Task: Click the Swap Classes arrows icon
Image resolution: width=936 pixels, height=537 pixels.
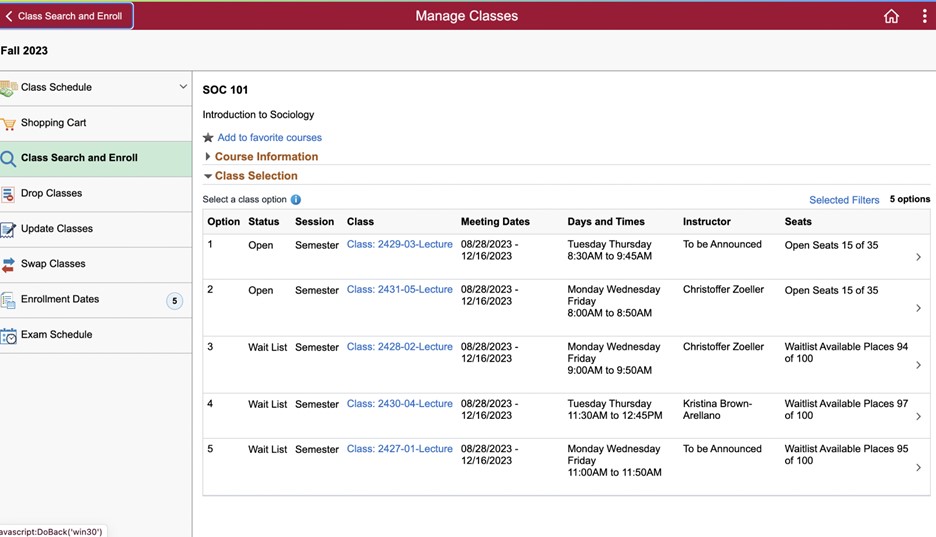Action: point(9,264)
